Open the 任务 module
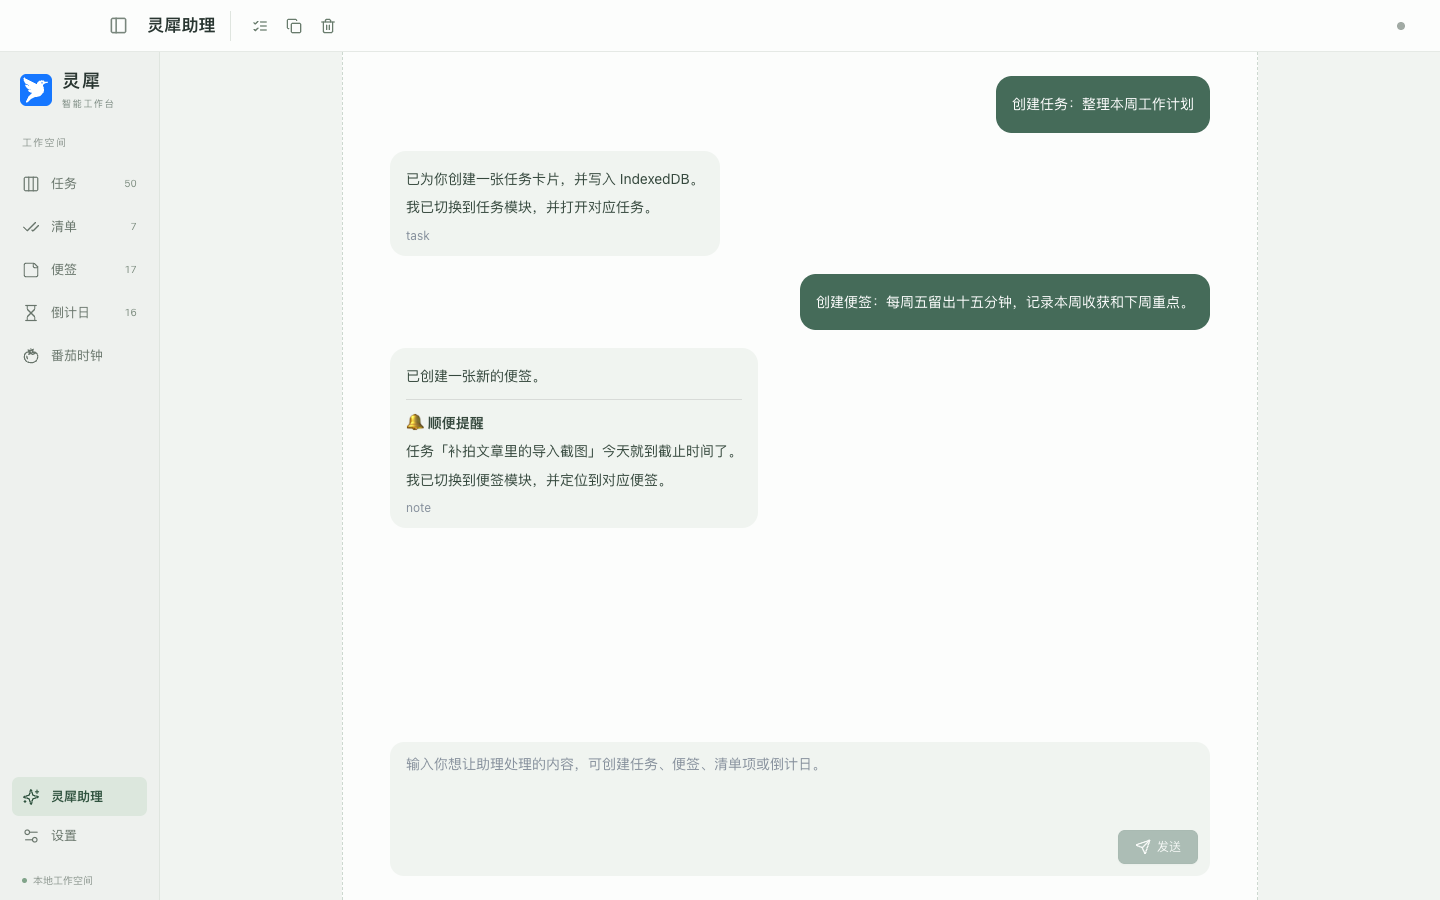 click(79, 184)
